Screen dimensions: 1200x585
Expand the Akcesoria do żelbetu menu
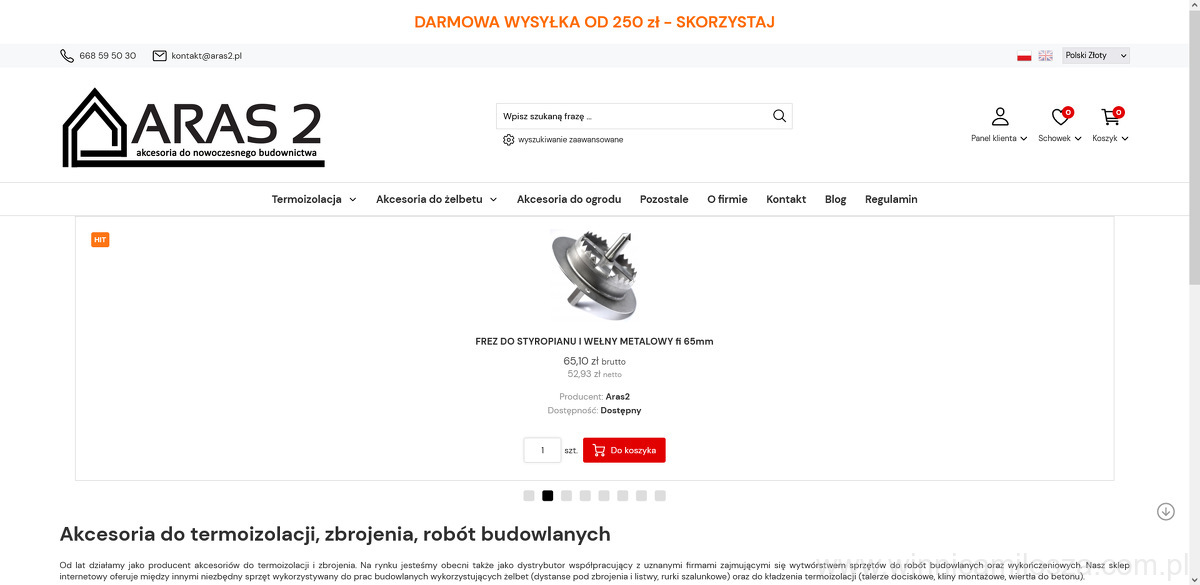click(x=437, y=199)
